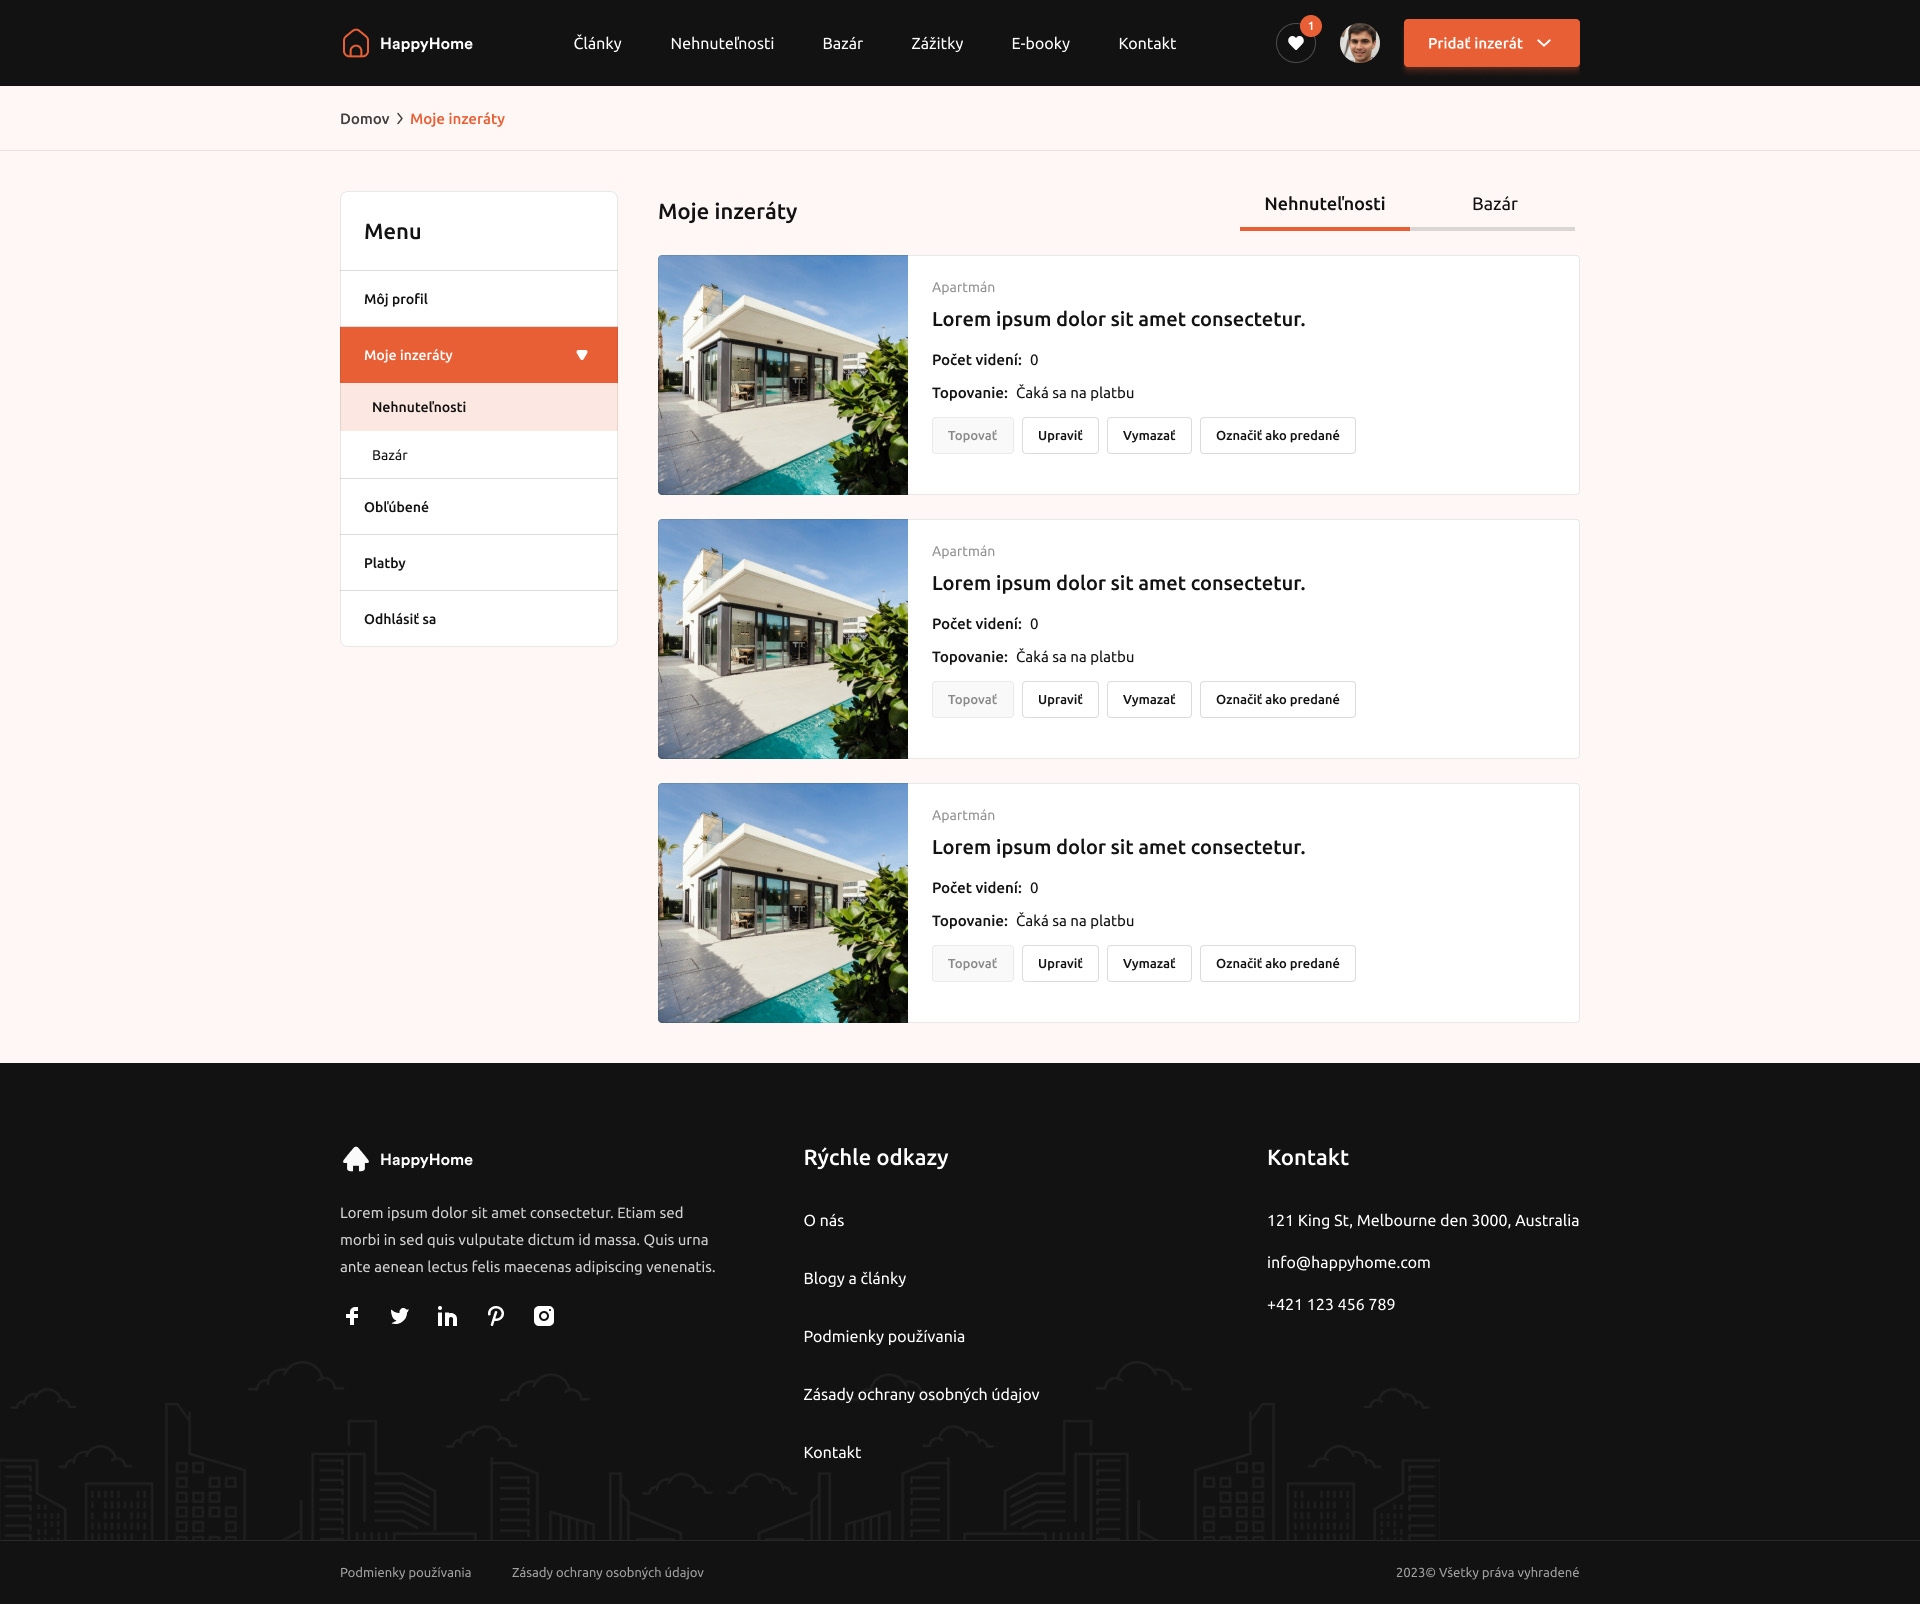Open Kontakt in the top navigation
Viewport: 1920px width, 1604px height.
click(x=1147, y=43)
